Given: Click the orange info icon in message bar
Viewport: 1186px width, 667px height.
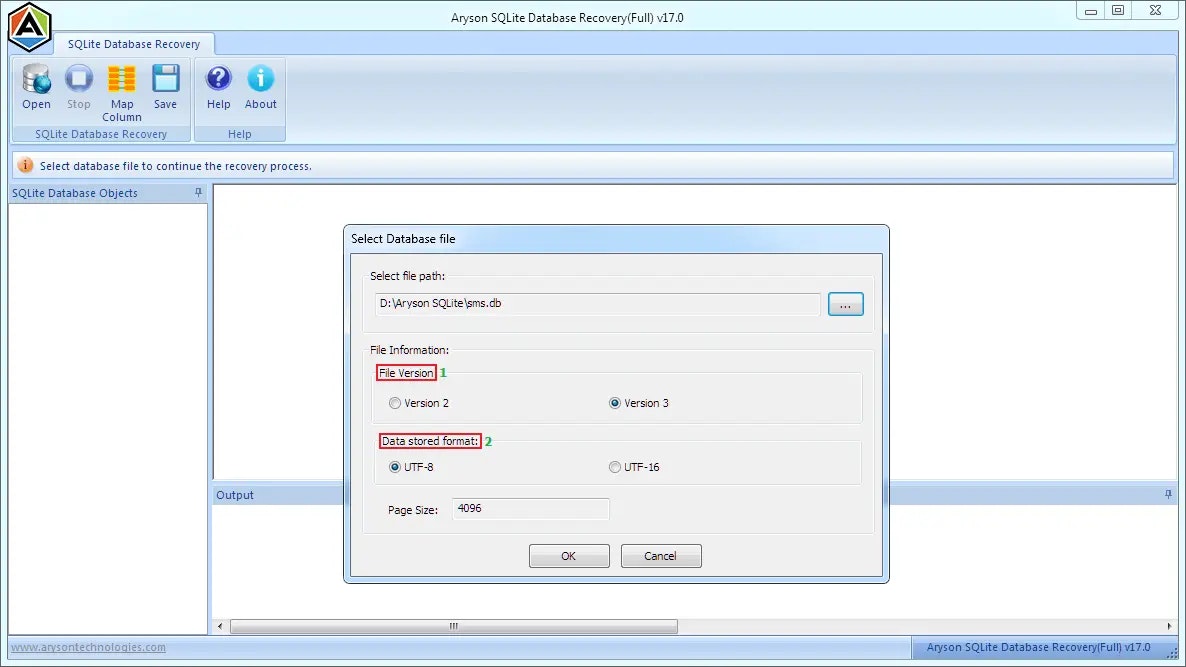Looking at the screenshot, I should [x=25, y=166].
